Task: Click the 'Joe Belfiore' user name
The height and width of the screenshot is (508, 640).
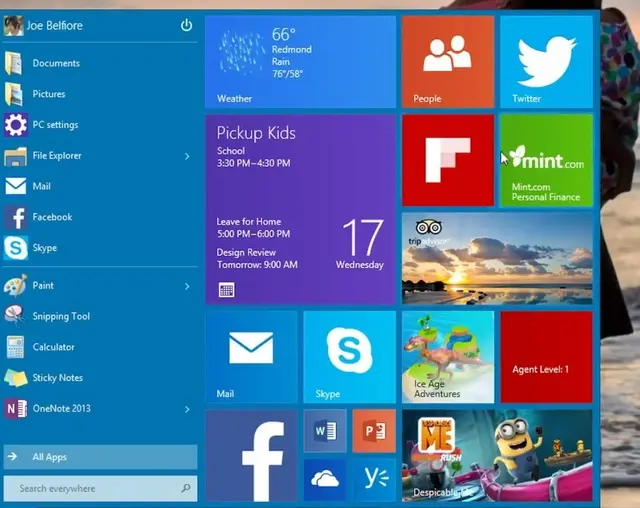Action: [x=55, y=26]
